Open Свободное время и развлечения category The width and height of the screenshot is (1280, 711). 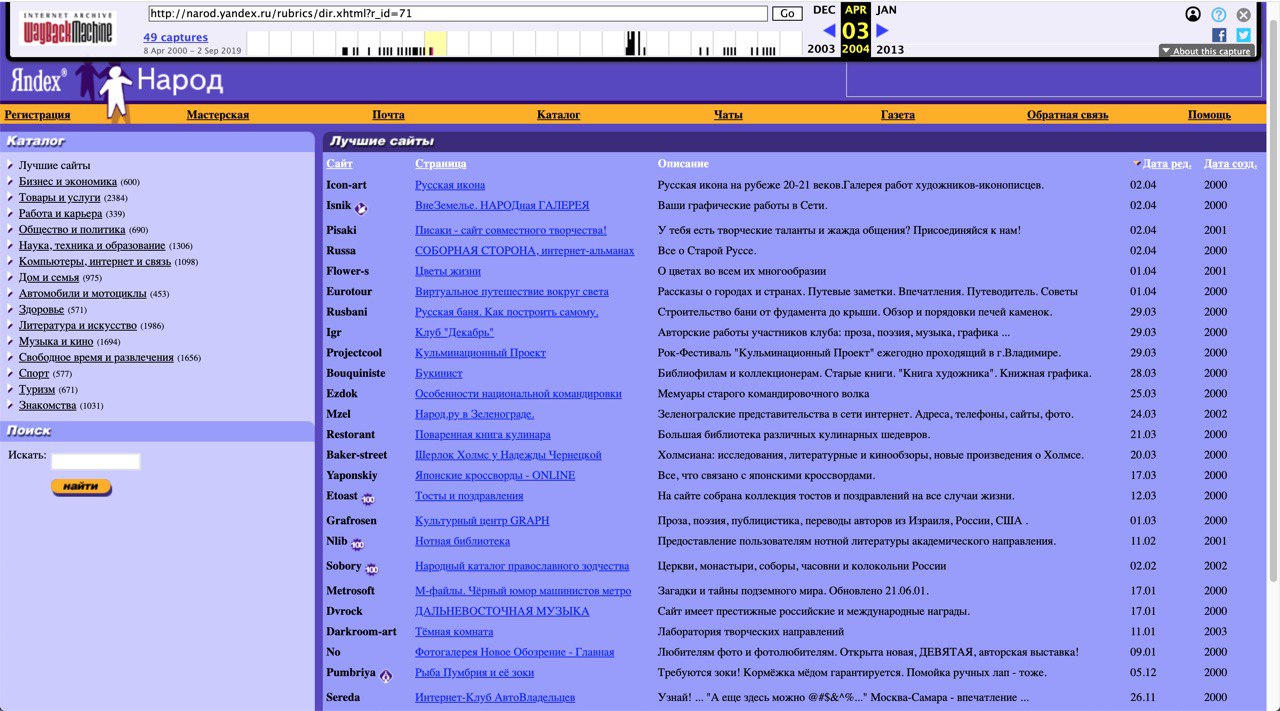tap(96, 358)
